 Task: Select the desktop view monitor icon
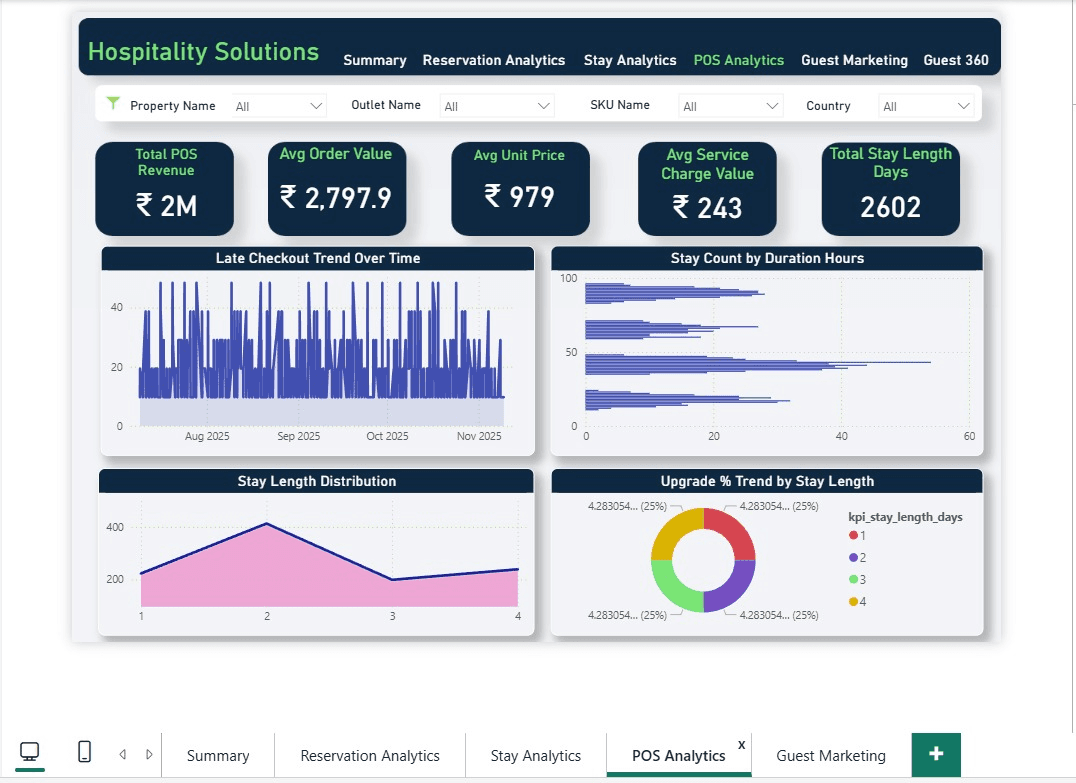(29, 751)
